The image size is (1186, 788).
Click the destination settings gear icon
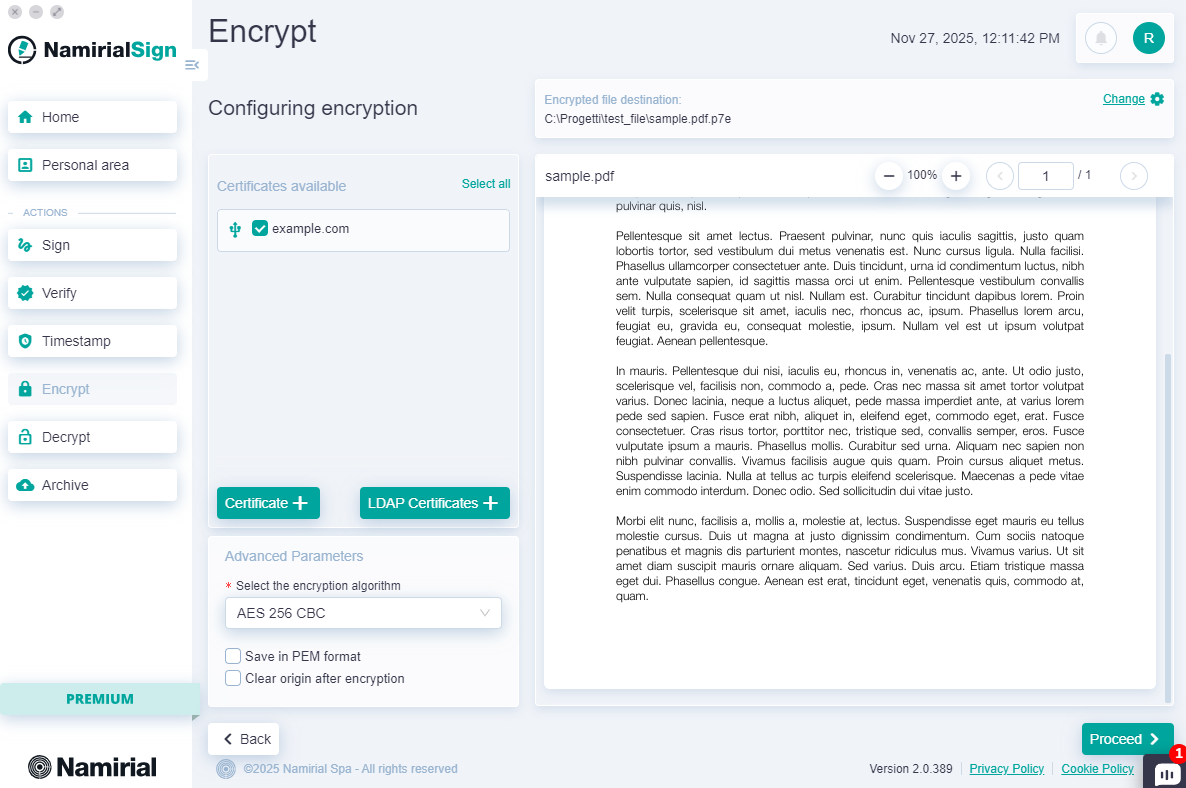[x=1157, y=99]
